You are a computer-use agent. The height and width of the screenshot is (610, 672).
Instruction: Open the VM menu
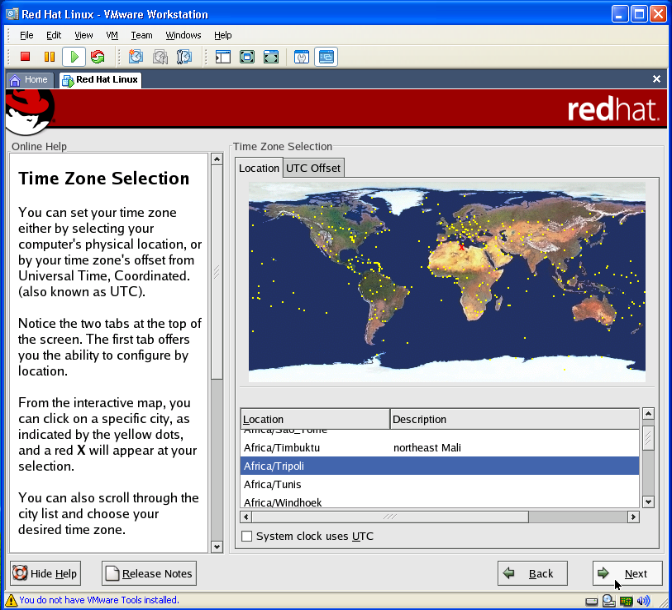pos(112,35)
